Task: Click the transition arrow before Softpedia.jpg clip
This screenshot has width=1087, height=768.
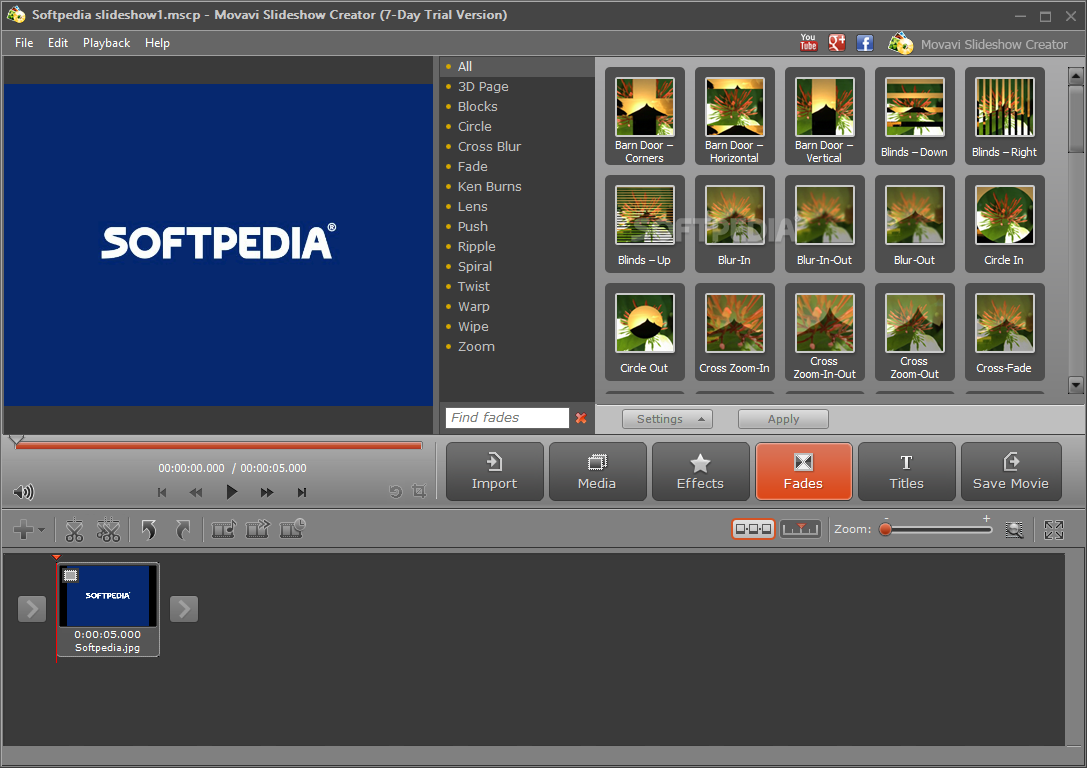Action: (32, 609)
